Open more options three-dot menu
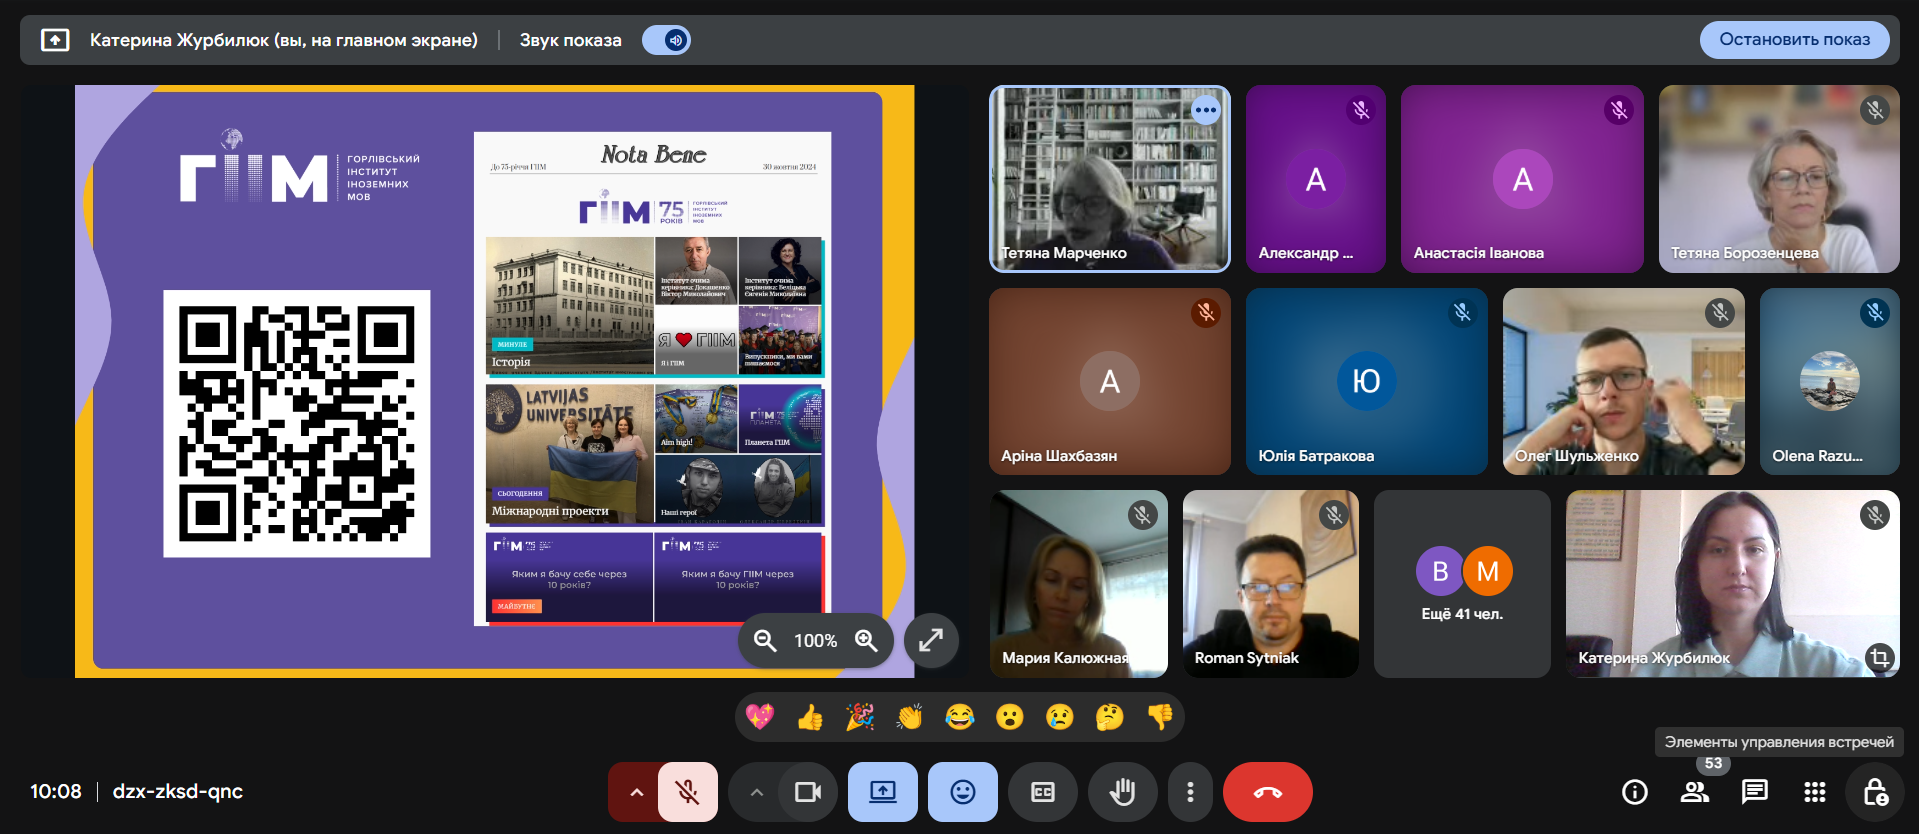1919x834 pixels. tap(1189, 792)
